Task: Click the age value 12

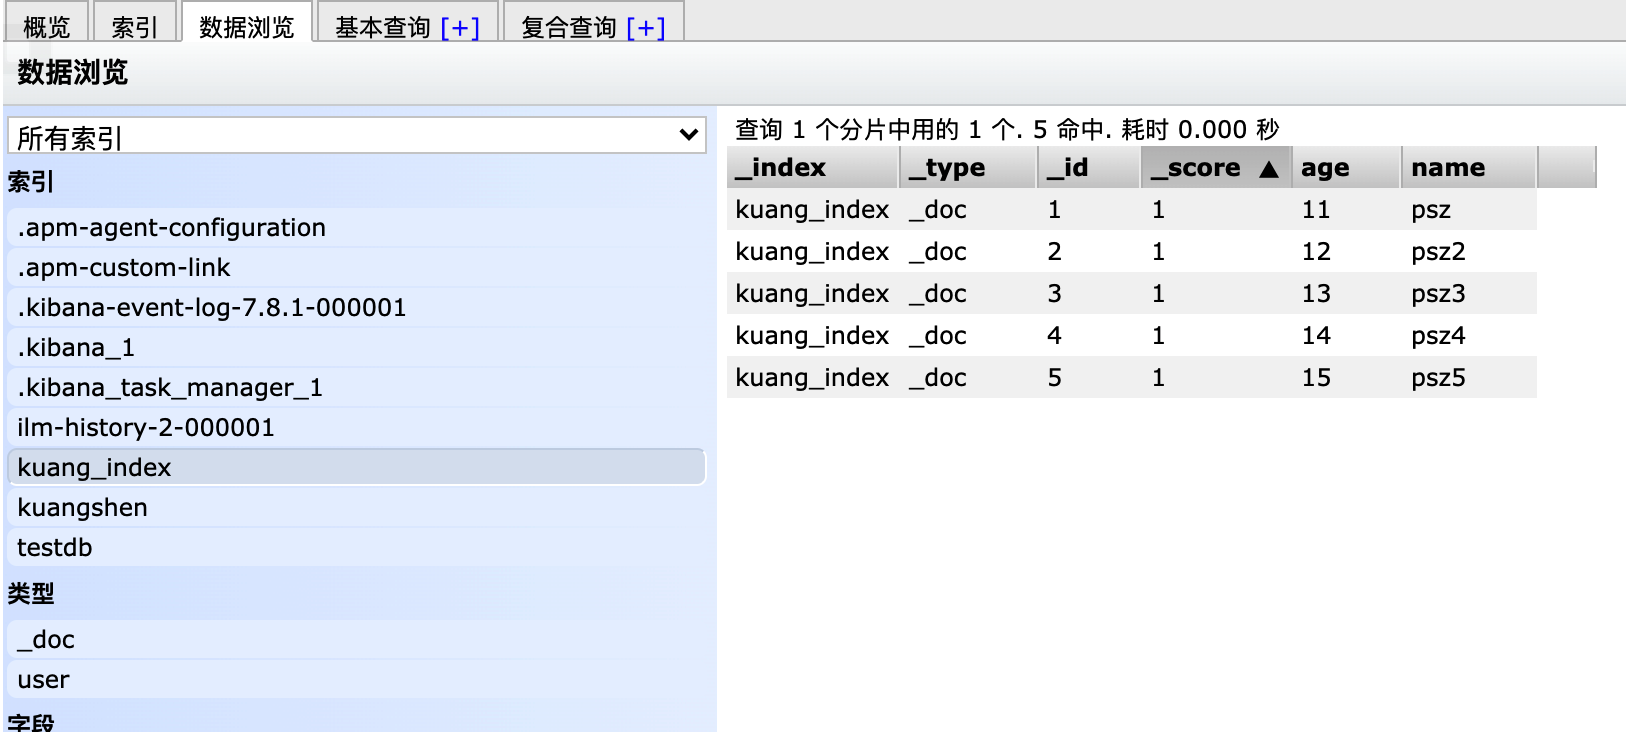Action: pos(1316,252)
